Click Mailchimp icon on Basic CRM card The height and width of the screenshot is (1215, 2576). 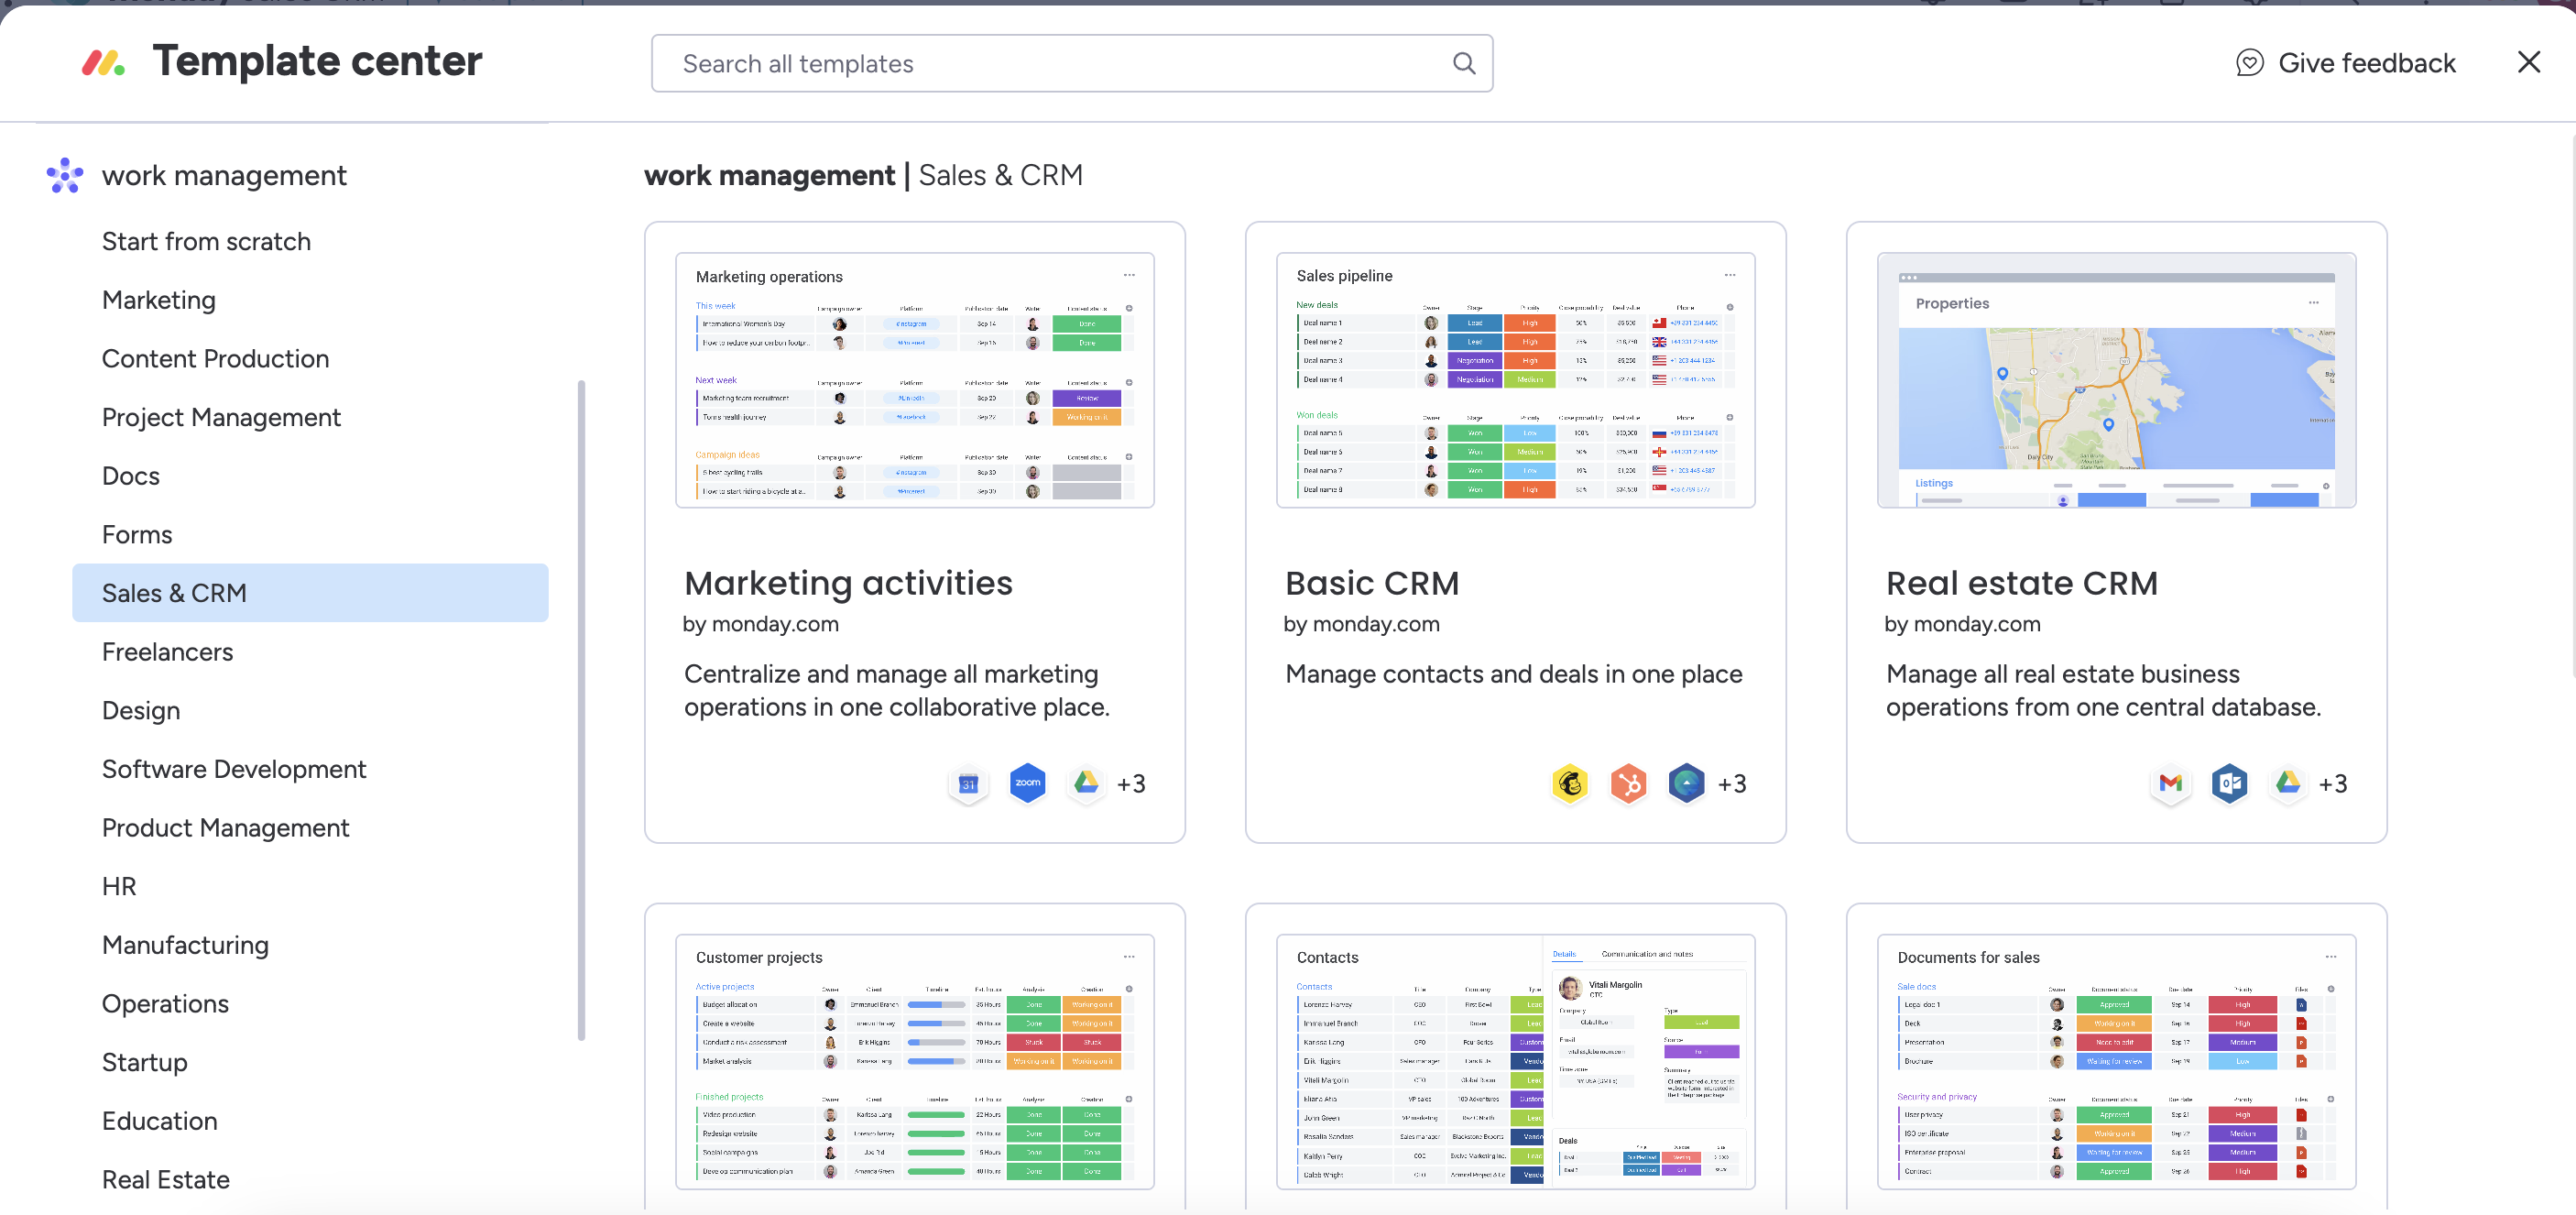tap(1569, 784)
